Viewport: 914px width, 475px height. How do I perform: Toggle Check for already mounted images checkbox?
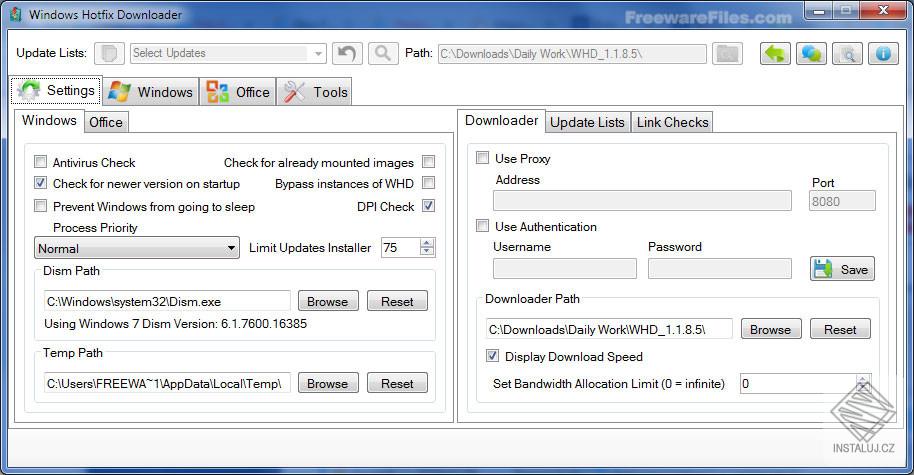click(x=428, y=161)
